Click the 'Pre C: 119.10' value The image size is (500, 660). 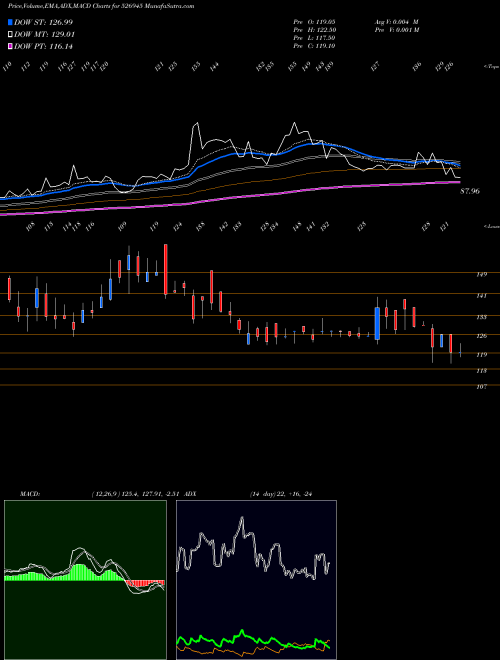tap(314, 46)
